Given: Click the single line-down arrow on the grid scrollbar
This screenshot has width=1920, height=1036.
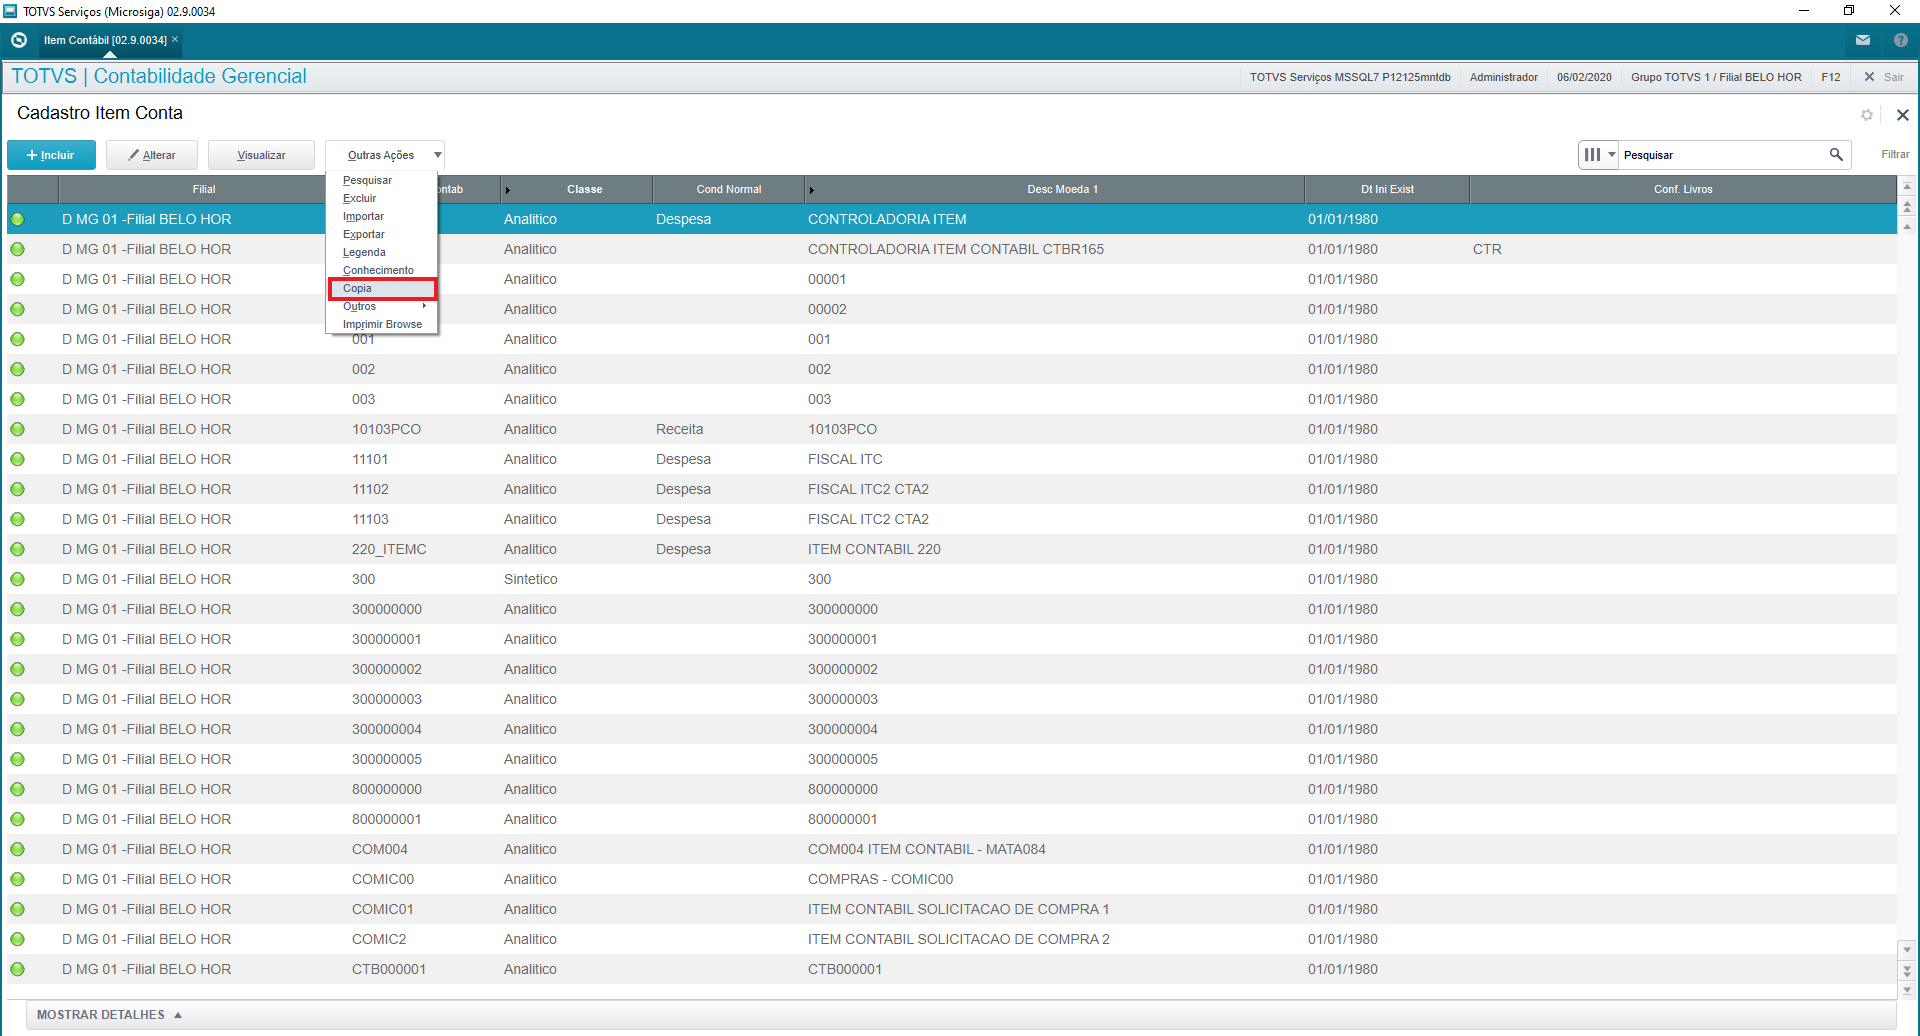Looking at the screenshot, I should click(1907, 950).
